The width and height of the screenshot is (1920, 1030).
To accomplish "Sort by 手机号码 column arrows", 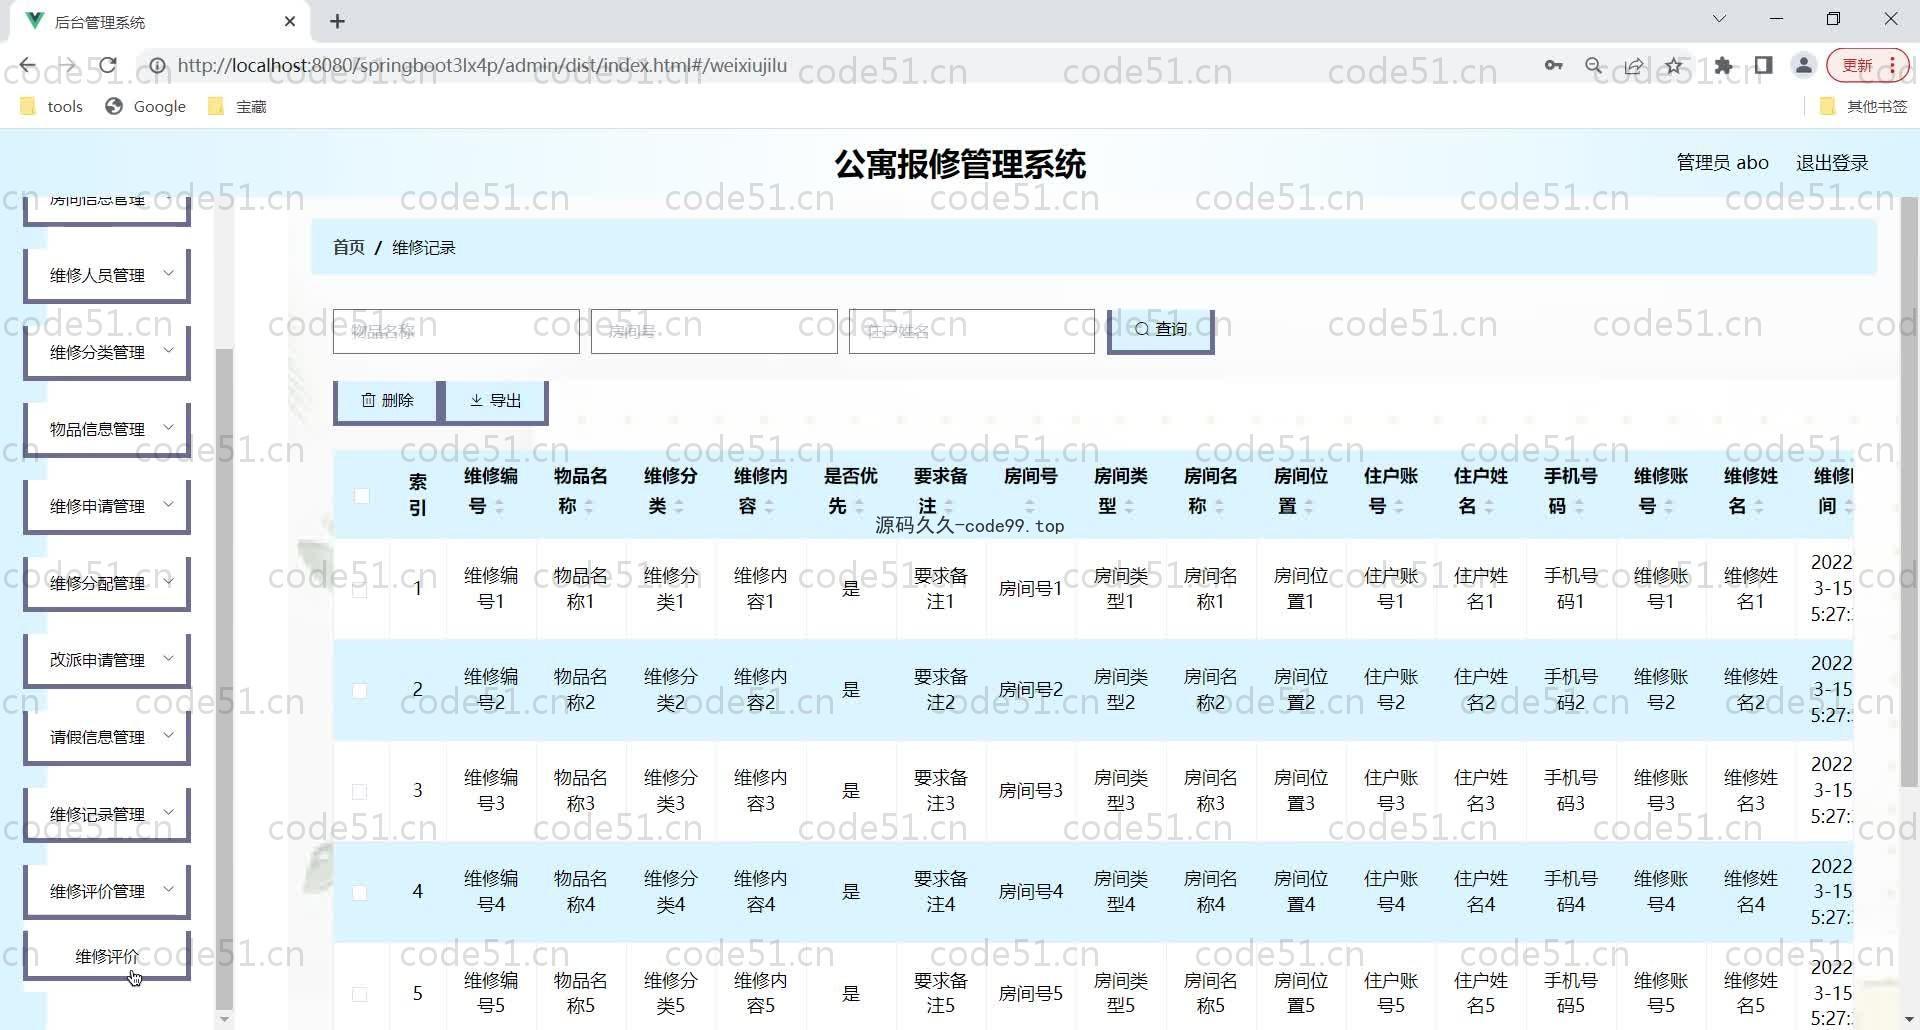I will click(1579, 507).
